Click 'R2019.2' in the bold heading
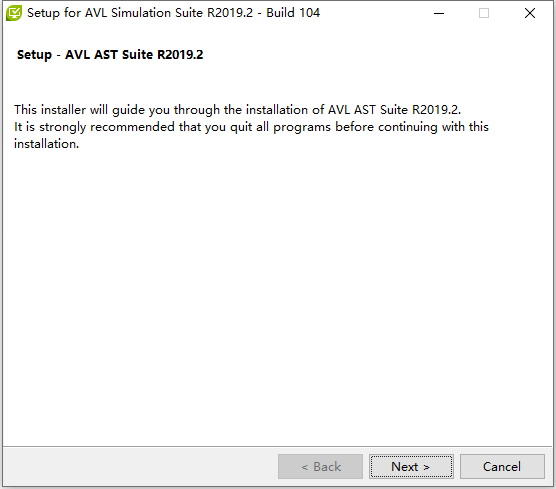Viewport: 556px width, 489px height. tap(180, 55)
